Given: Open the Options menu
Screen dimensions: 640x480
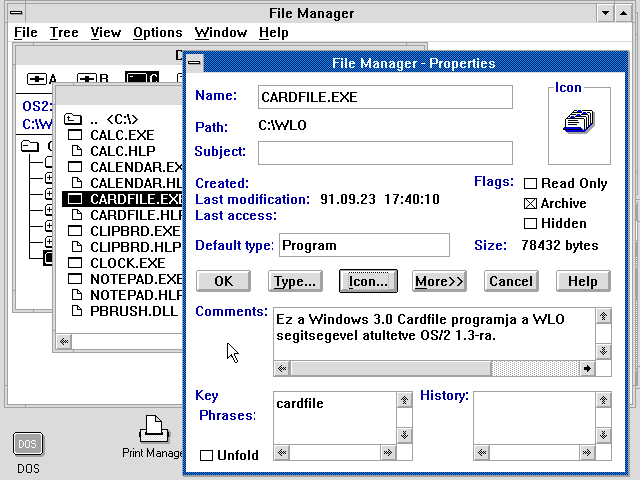Looking at the screenshot, I should pyautogui.click(x=158, y=33).
